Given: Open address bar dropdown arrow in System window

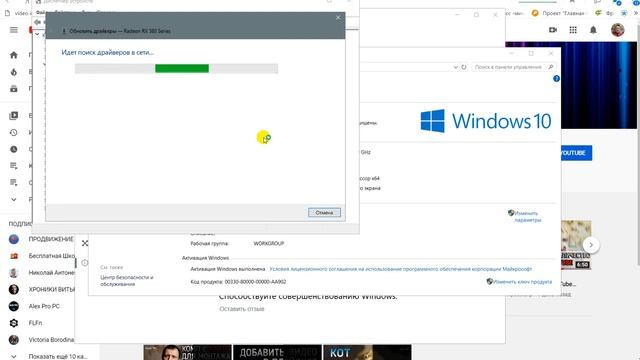Looking at the screenshot, I should [456, 67].
